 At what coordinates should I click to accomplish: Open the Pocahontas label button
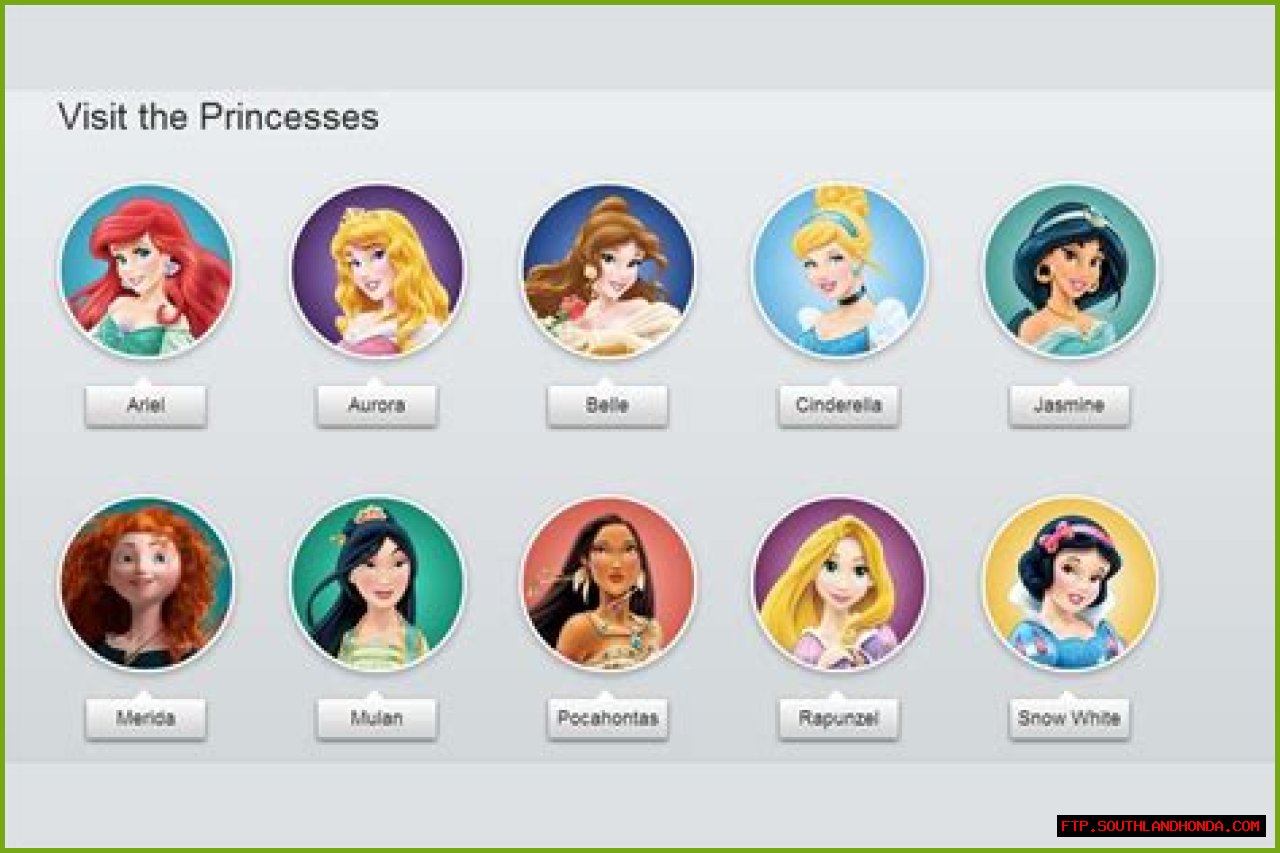pyautogui.click(x=607, y=718)
